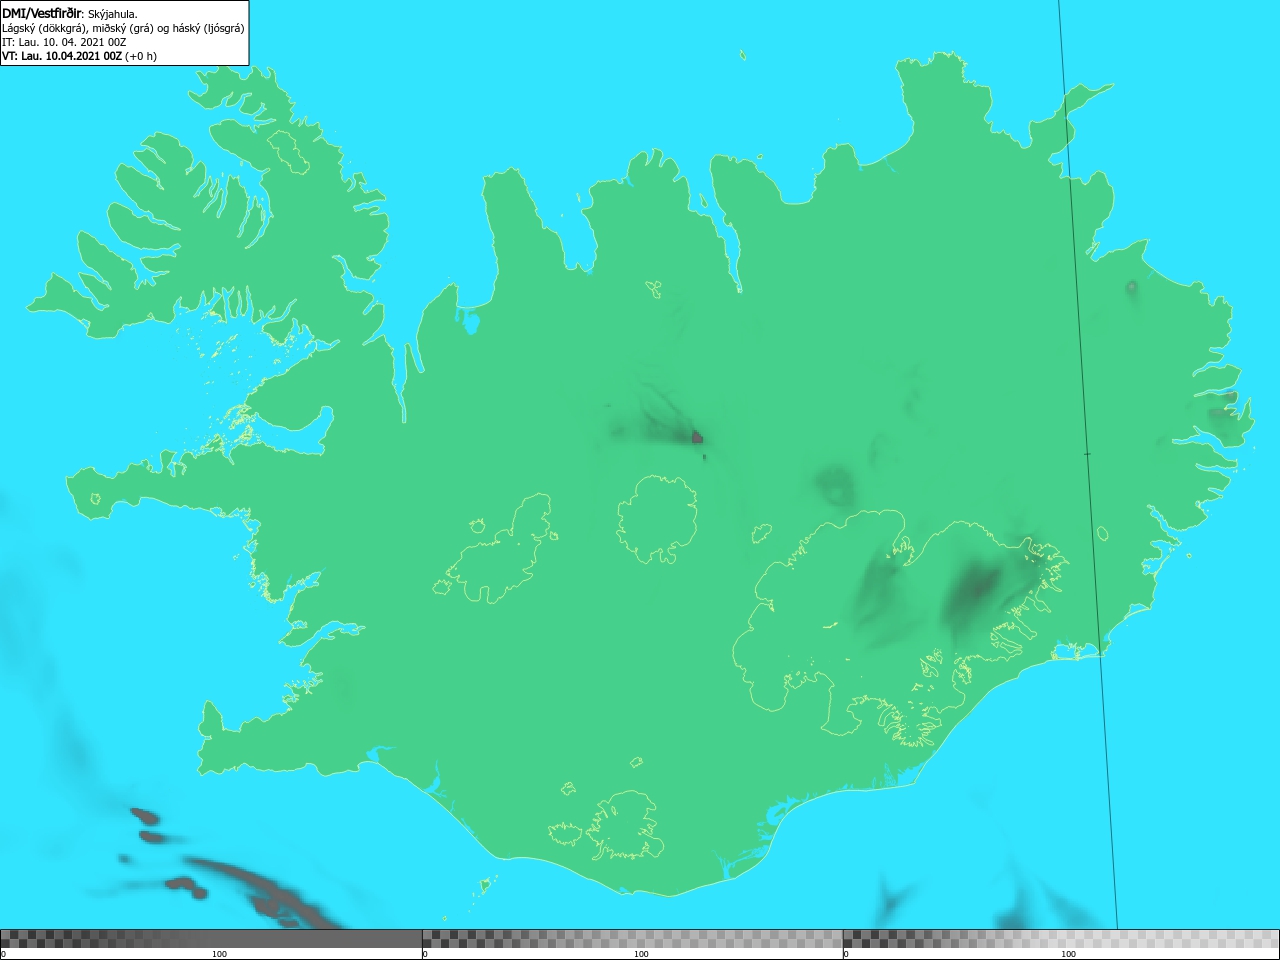
Task: Click the '100' label under the medium gray scale
Action: point(641,954)
